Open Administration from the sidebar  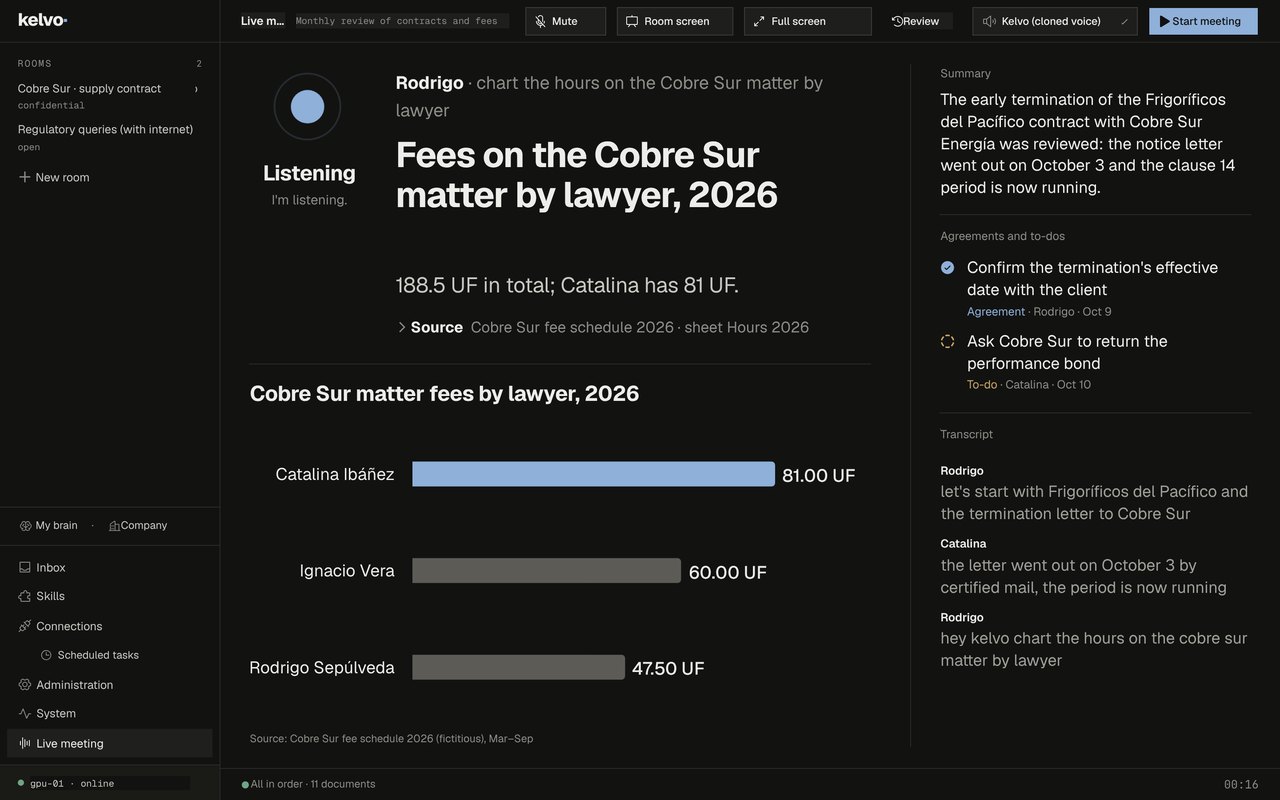109,685
